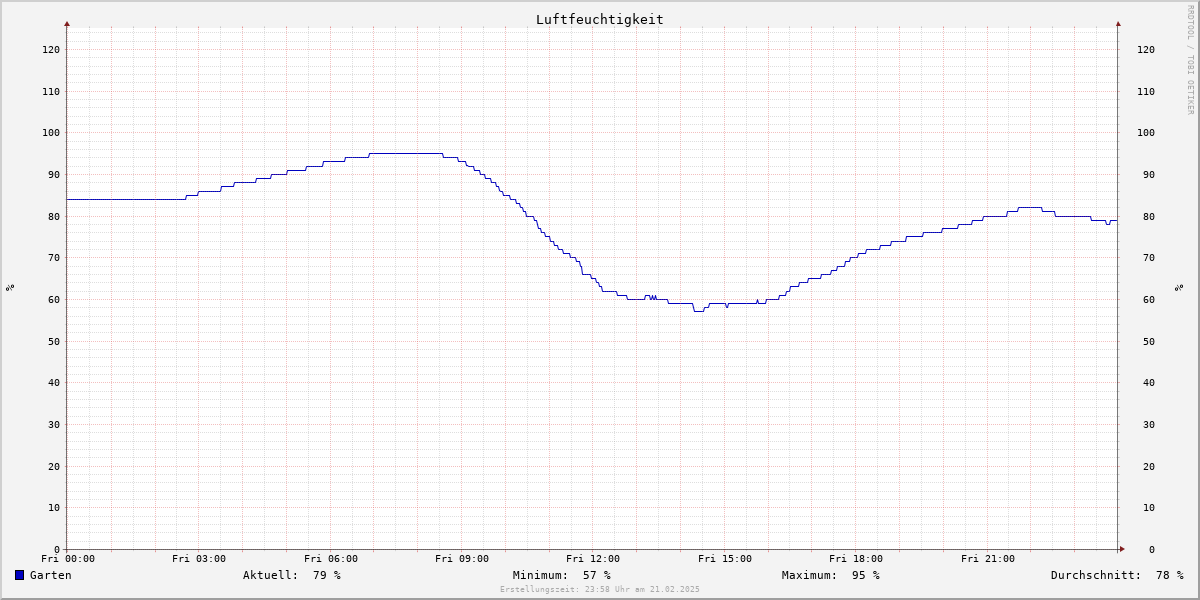
Task: Click the 30 label on right axis
Action: point(1149,424)
